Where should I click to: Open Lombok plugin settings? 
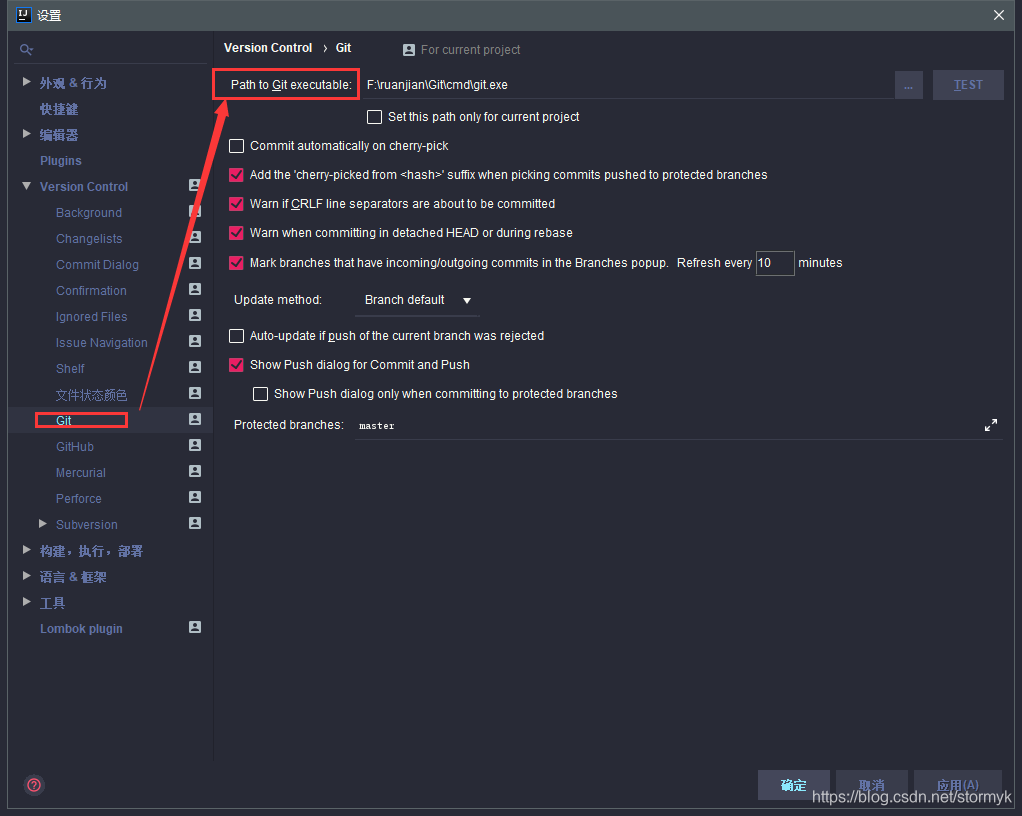[81, 628]
